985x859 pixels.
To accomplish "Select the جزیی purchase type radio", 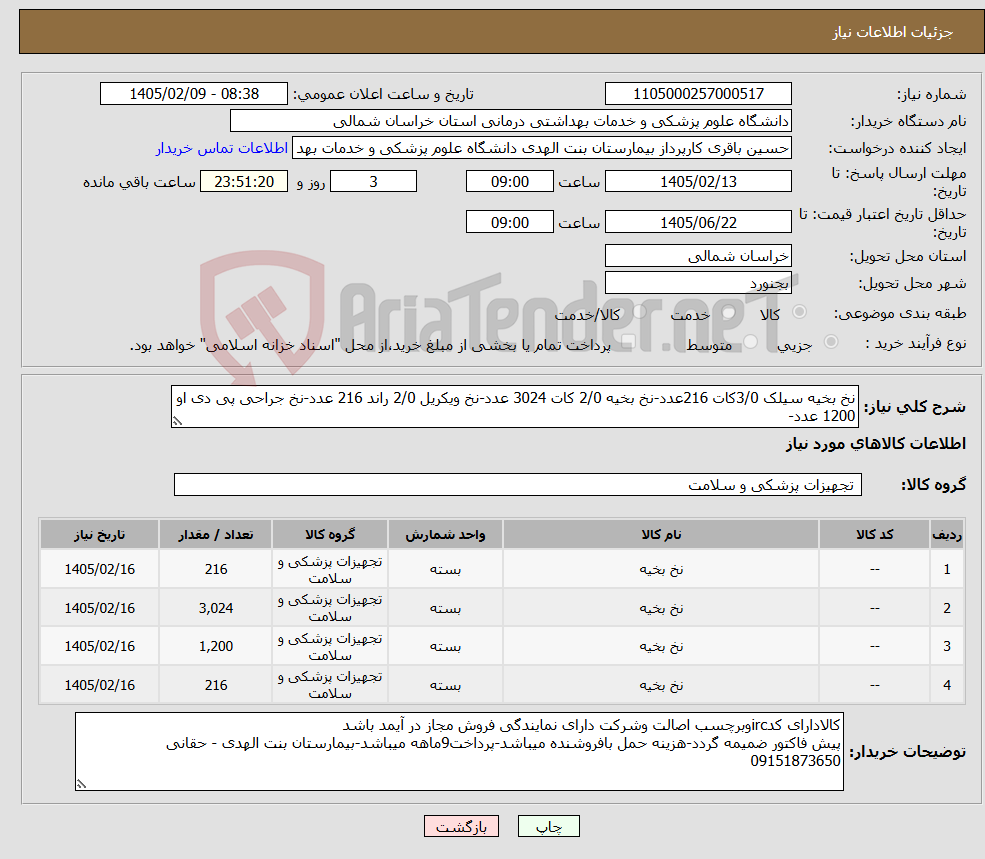I will click(830, 342).
